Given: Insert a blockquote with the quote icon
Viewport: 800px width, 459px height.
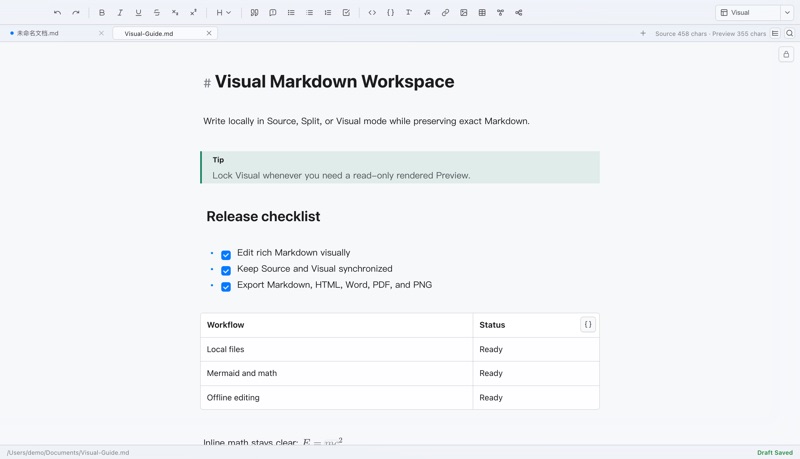Looking at the screenshot, I should coord(254,13).
